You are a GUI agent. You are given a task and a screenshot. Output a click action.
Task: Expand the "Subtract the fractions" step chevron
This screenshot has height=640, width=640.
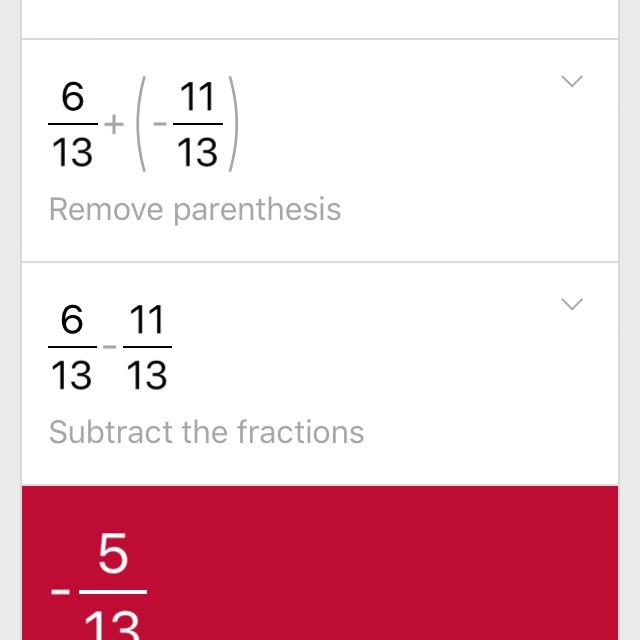[x=572, y=304]
